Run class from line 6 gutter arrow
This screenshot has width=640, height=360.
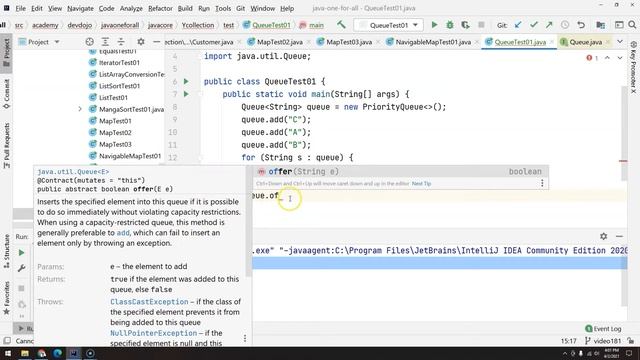click(x=186, y=81)
